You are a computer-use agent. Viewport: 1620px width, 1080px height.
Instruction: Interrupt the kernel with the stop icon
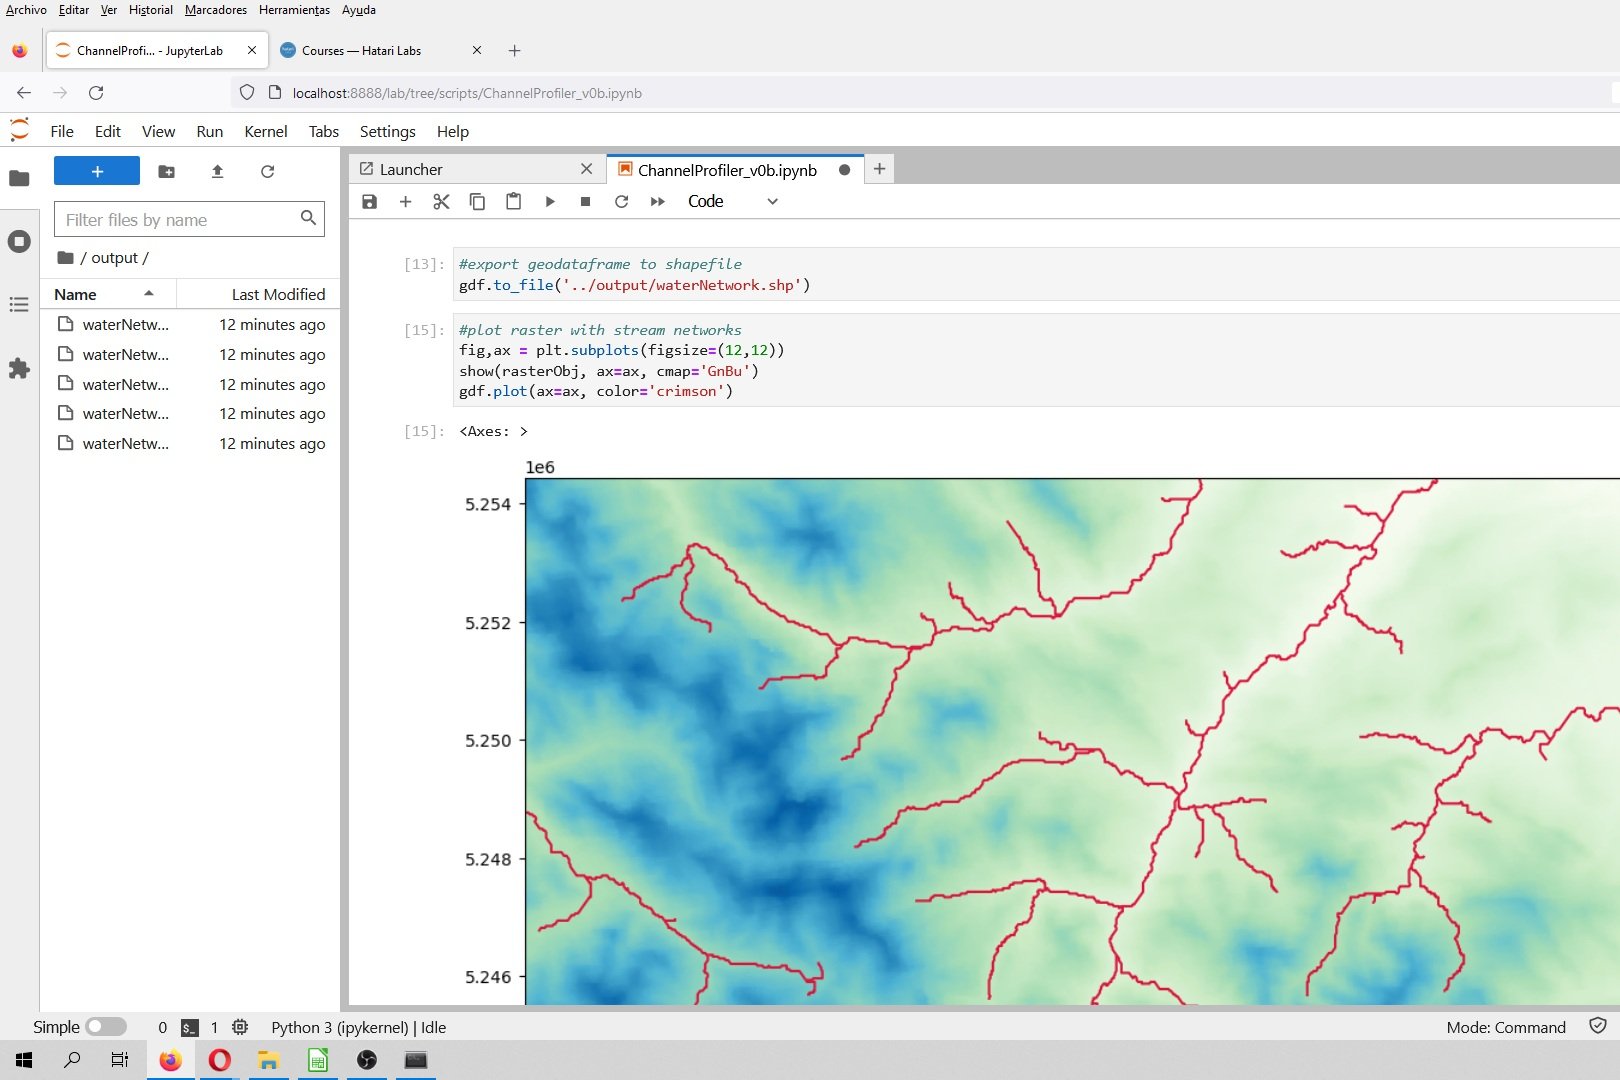pyautogui.click(x=586, y=201)
